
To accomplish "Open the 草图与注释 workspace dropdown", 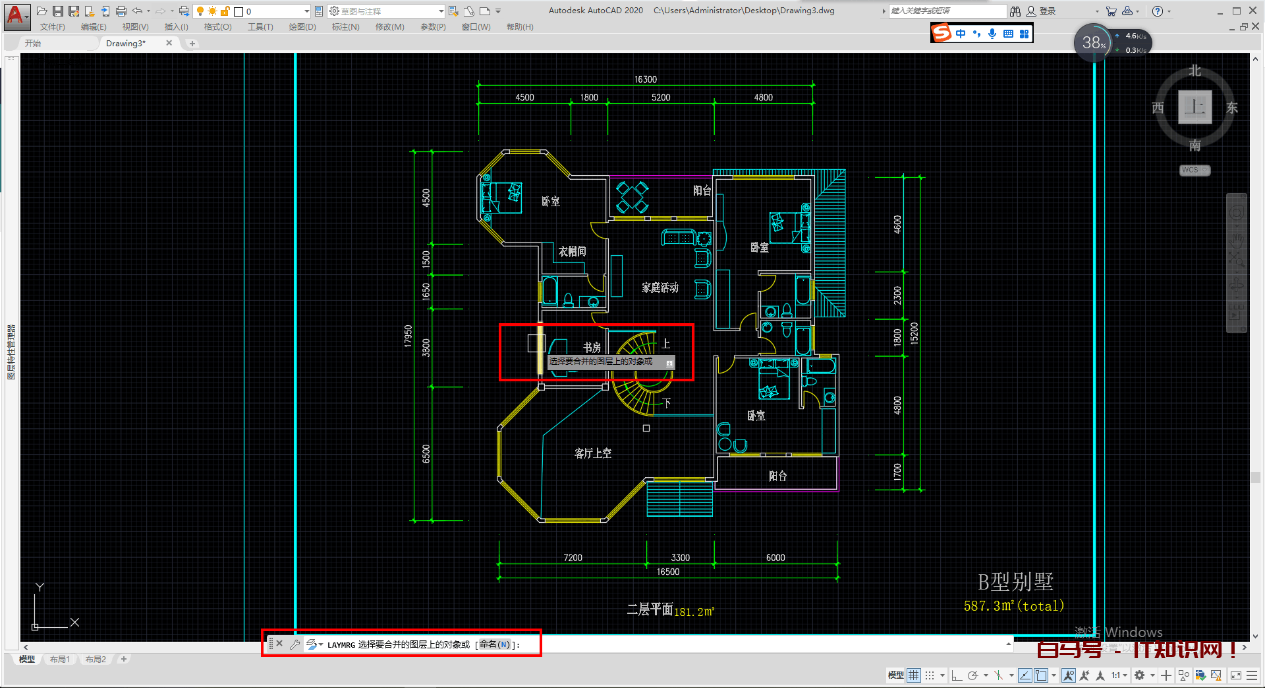I will (441, 11).
